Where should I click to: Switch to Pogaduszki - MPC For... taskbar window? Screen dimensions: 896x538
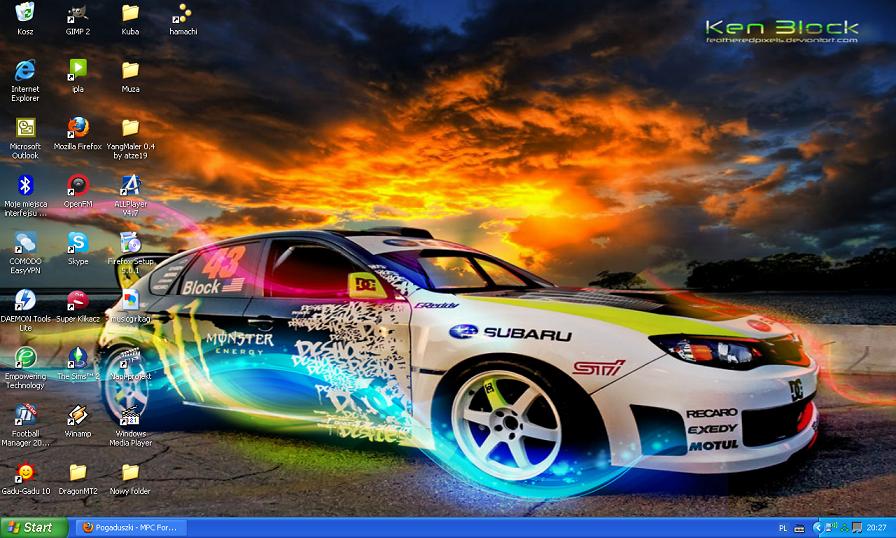point(131,528)
